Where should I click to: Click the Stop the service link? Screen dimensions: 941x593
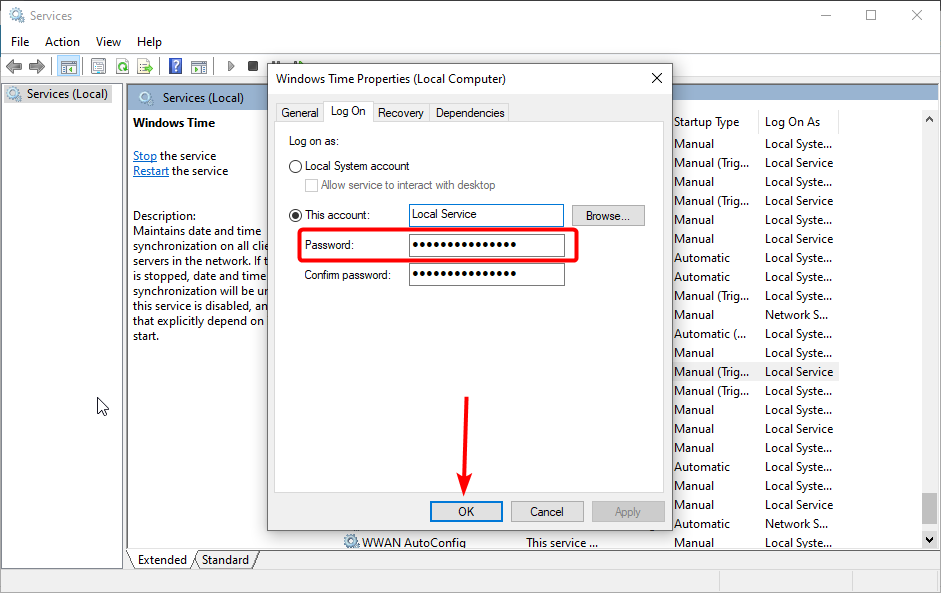145,156
